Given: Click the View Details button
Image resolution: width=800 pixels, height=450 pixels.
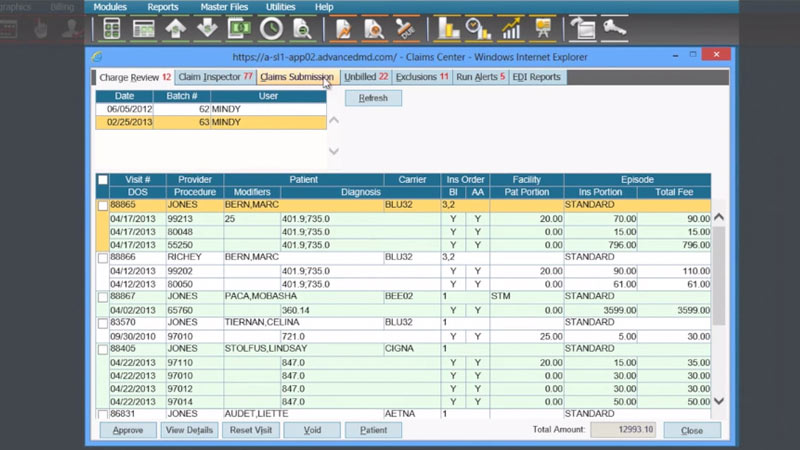Looking at the screenshot, I should pyautogui.click(x=189, y=430).
